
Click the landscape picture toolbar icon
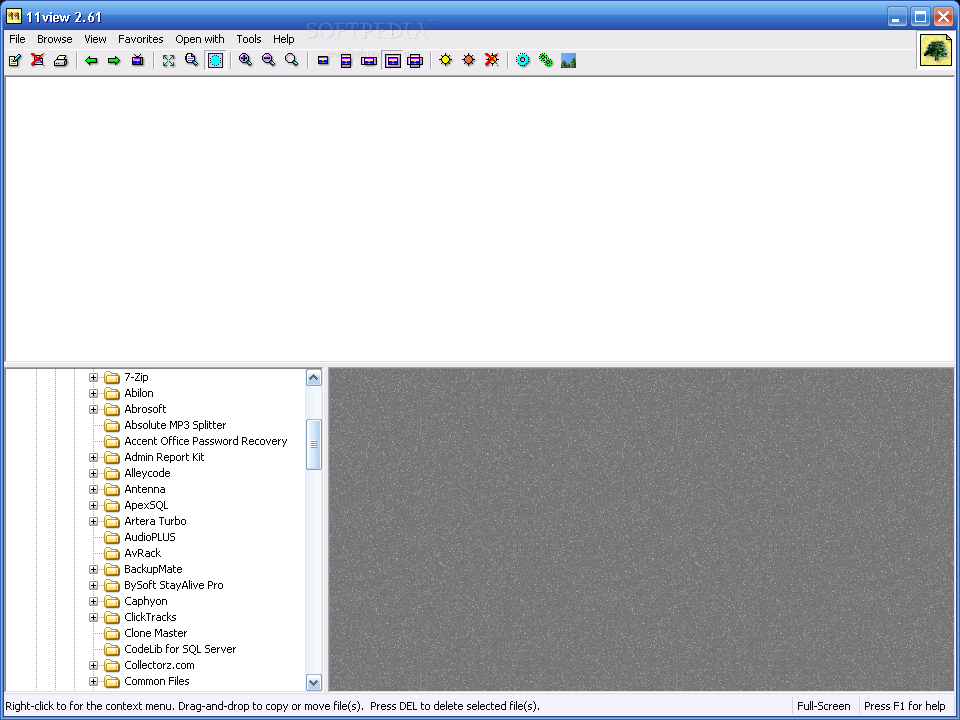[x=568, y=60]
